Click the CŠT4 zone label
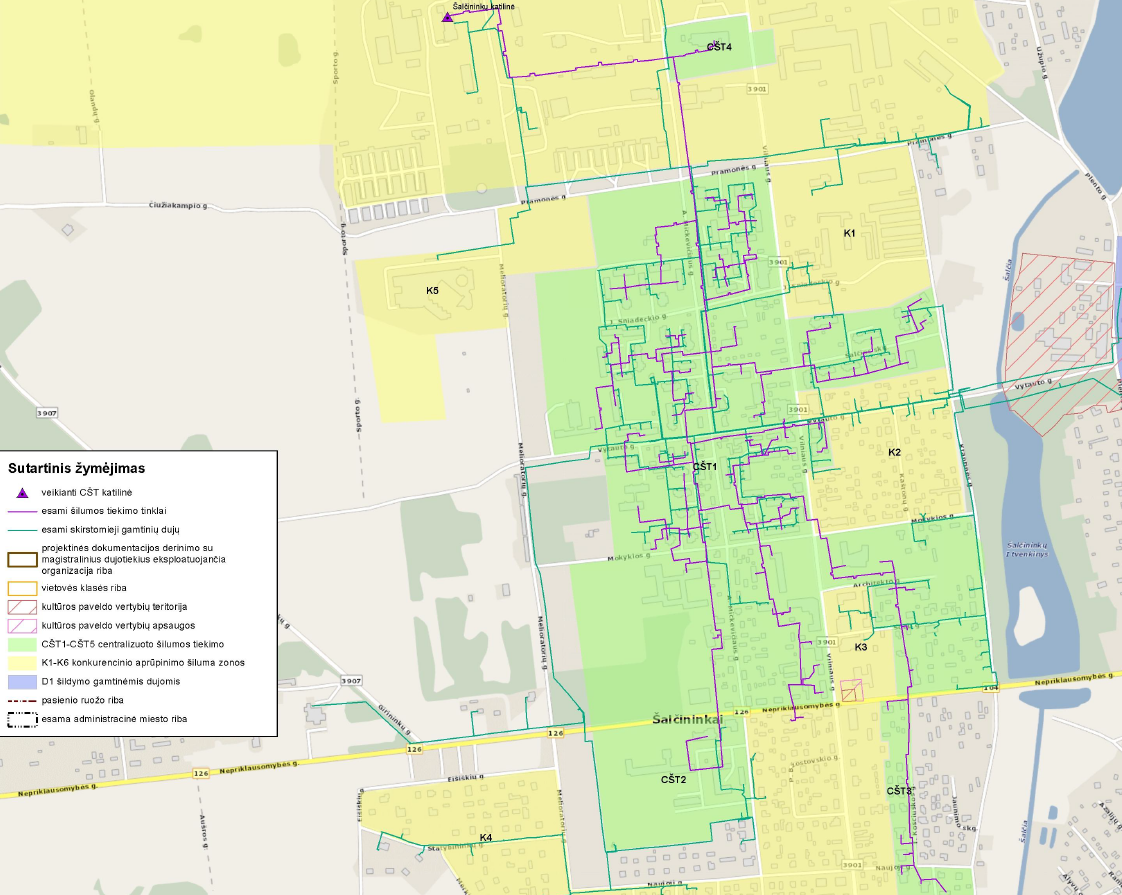1122x895 pixels. pos(719,47)
